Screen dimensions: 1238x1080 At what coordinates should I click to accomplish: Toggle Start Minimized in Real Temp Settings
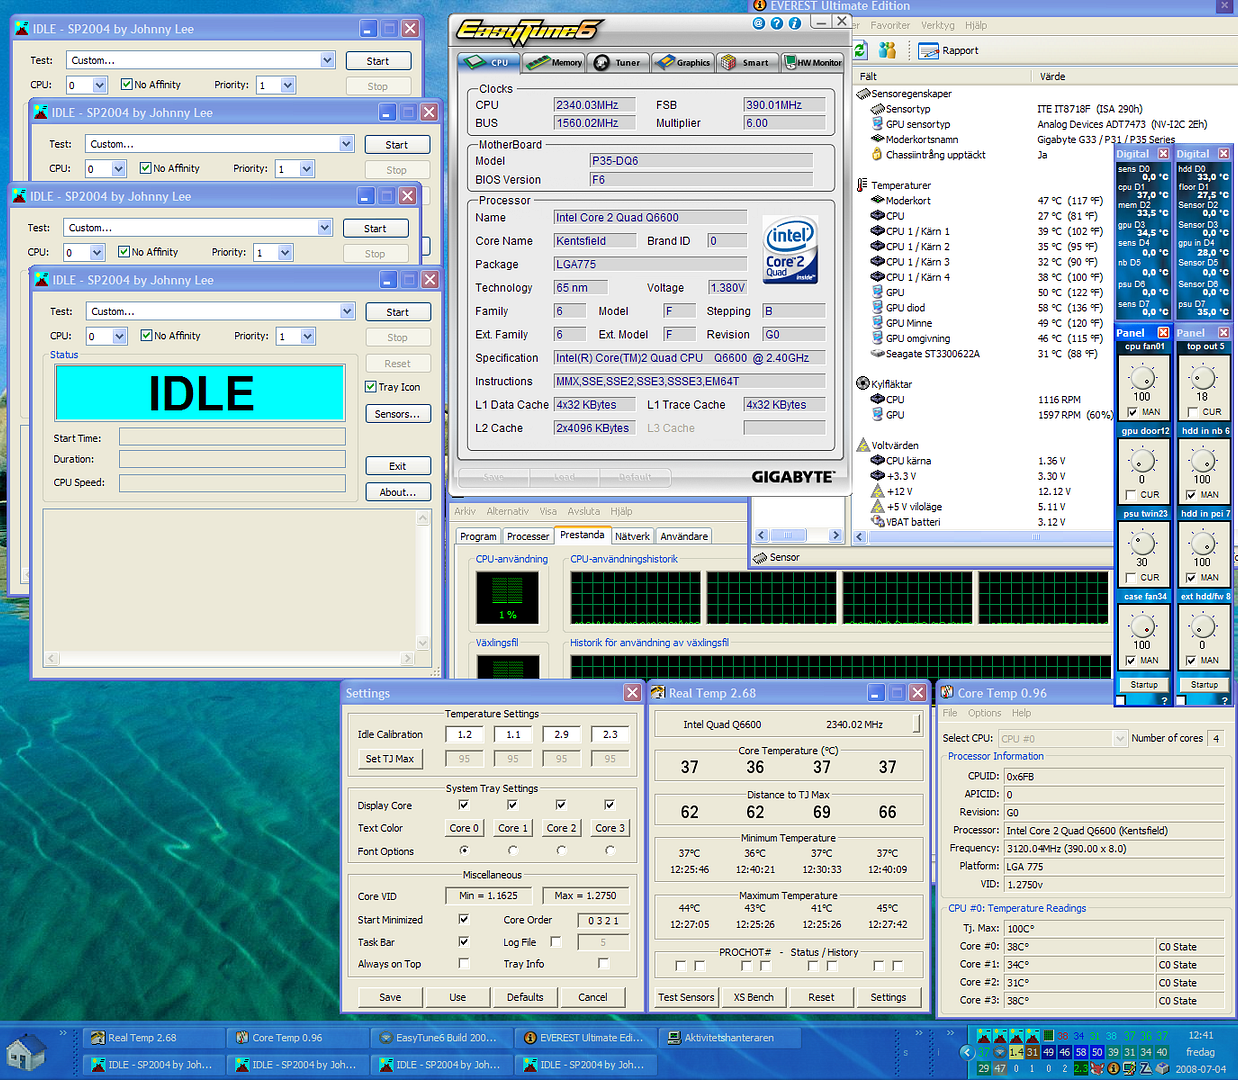[x=463, y=919]
